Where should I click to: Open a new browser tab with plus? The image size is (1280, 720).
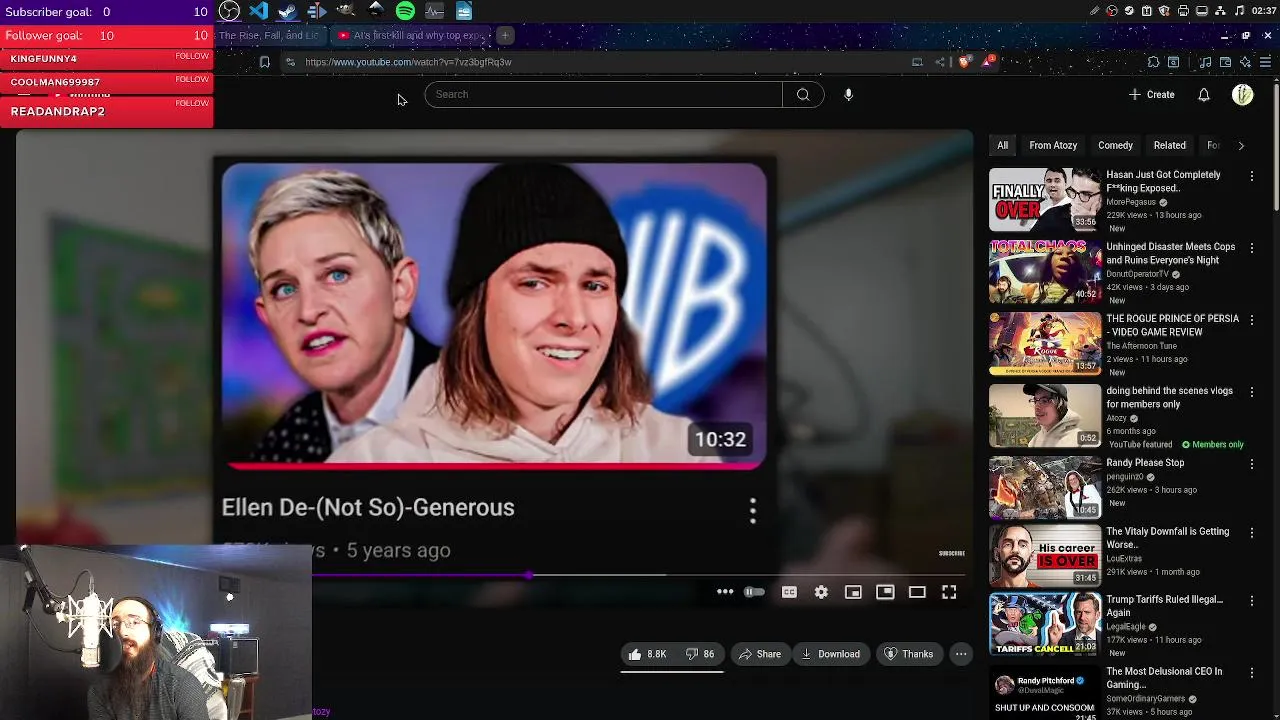505,36
